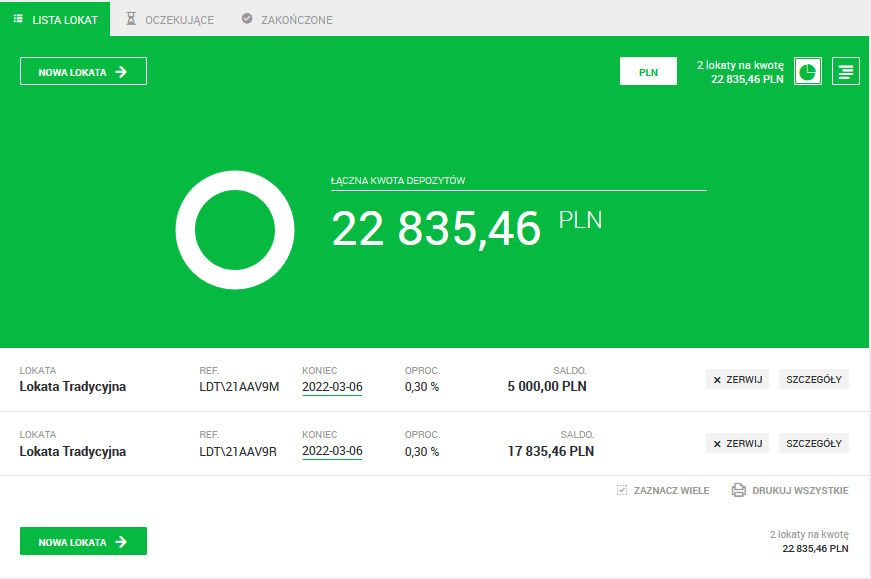Open the Oczekujące tab

coord(169,19)
